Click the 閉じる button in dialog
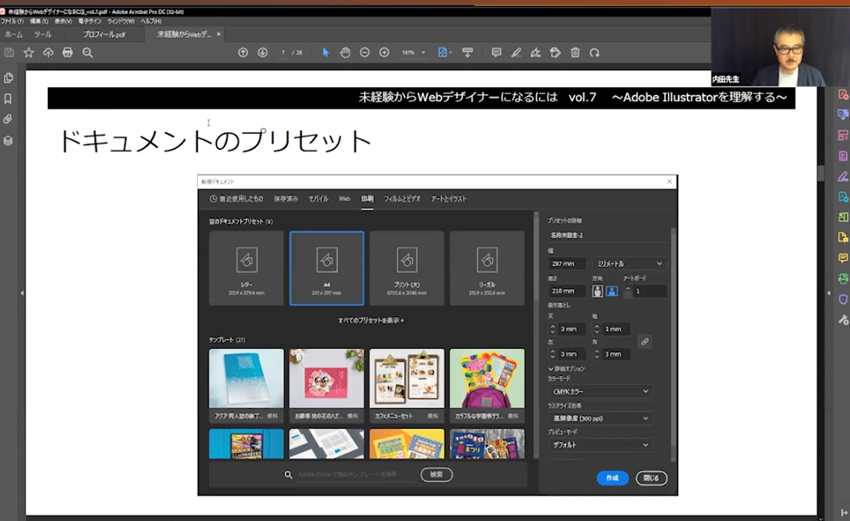850x521 pixels. [651, 478]
